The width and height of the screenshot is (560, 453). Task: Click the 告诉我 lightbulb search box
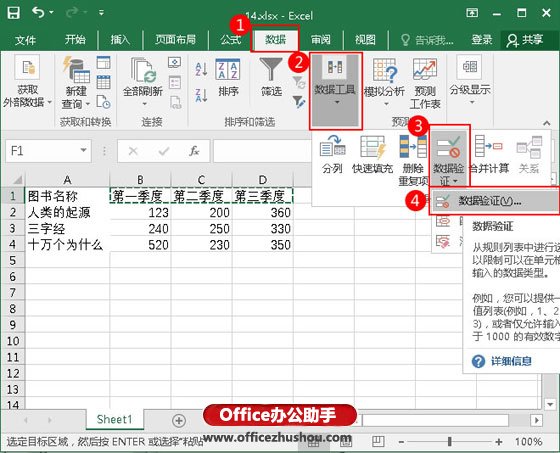pyautogui.click(x=428, y=40)
